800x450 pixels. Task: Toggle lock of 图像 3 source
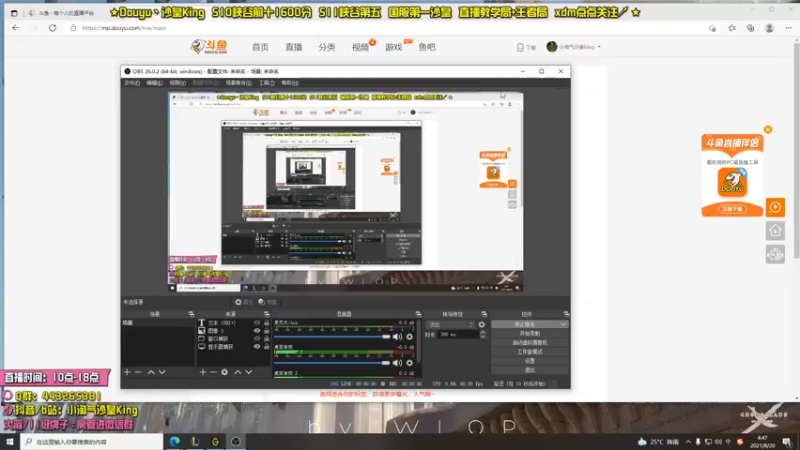pyautogui.click(x=266, y=331)
